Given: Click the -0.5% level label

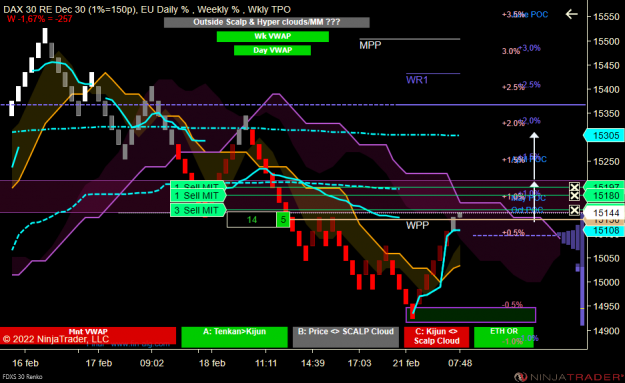Looking at the screenshot, I should tap(512, 304).
